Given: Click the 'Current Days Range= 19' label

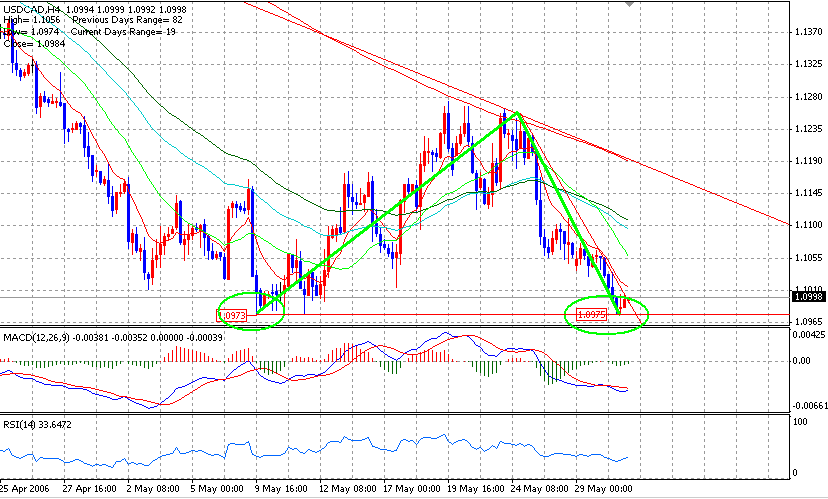Looking at the screenshot, I should pos(123,32).
